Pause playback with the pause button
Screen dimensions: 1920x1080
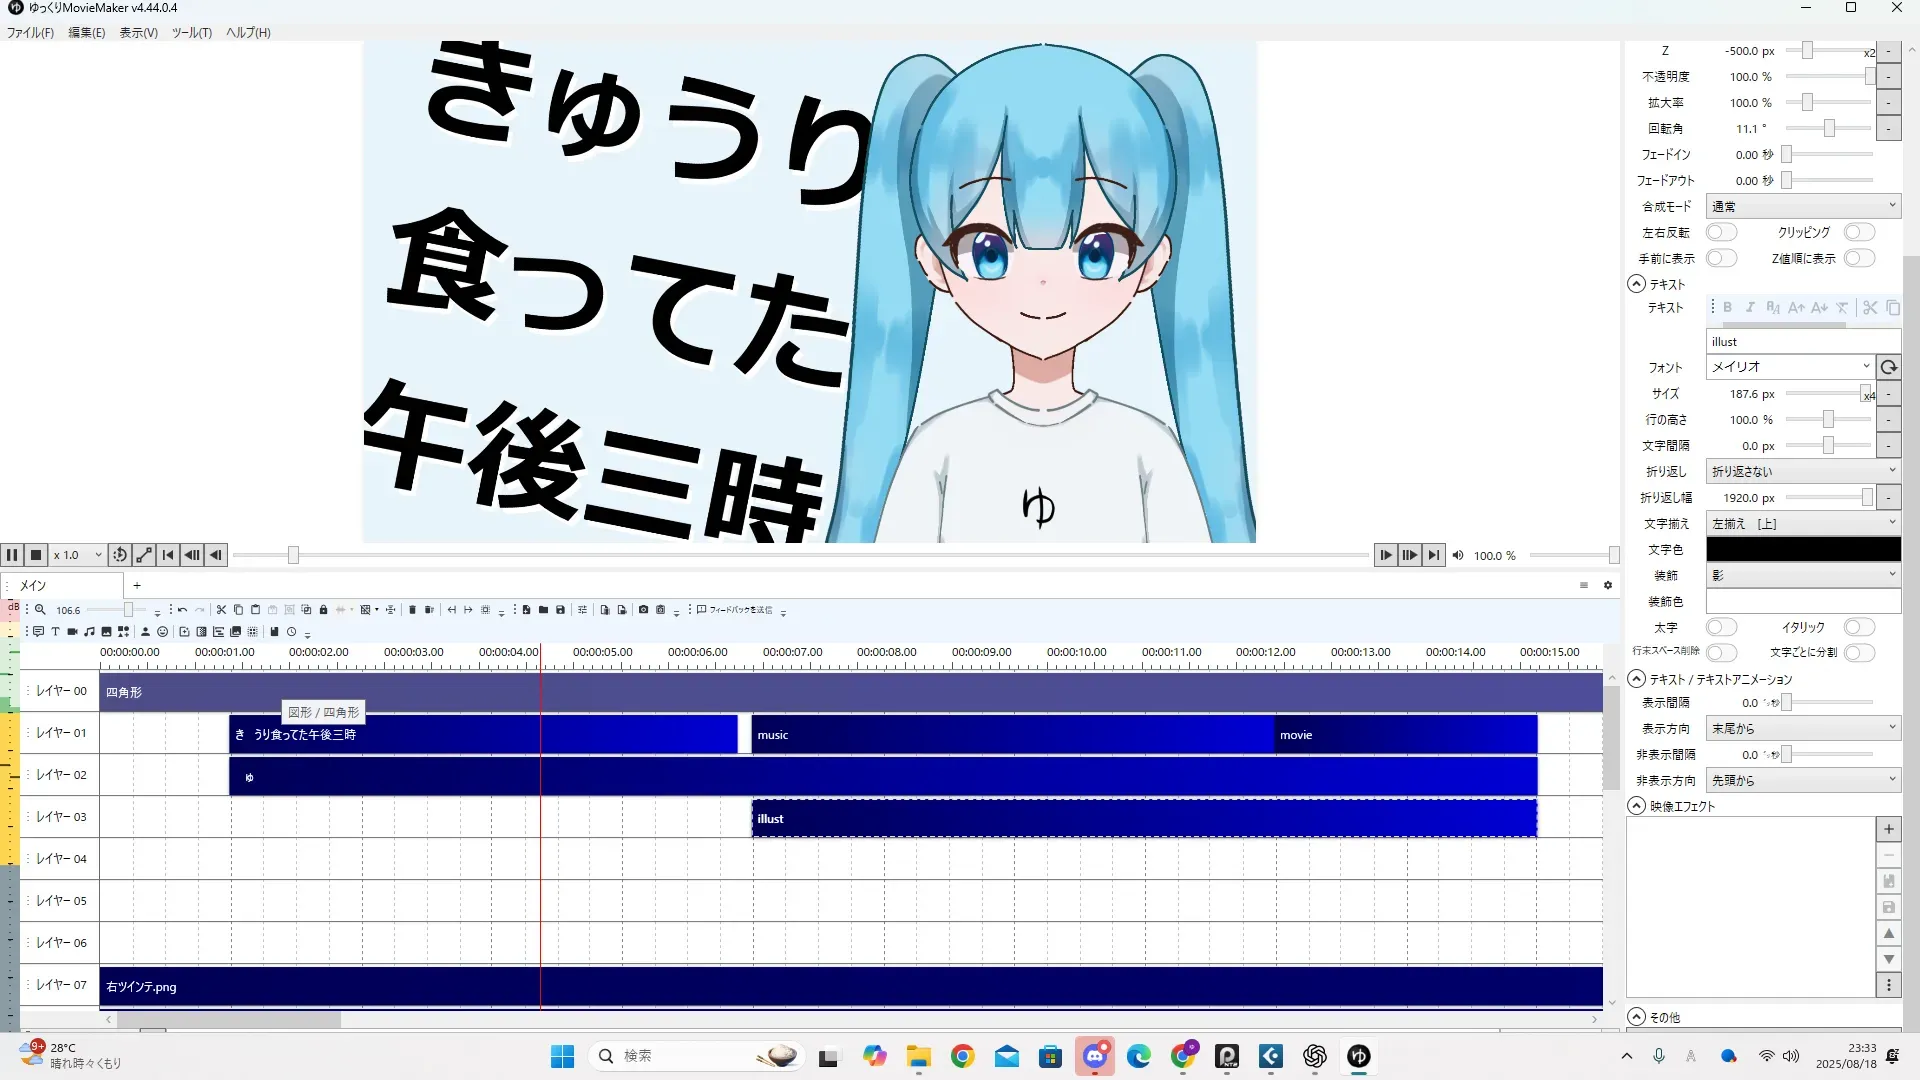tap(12, 555)
